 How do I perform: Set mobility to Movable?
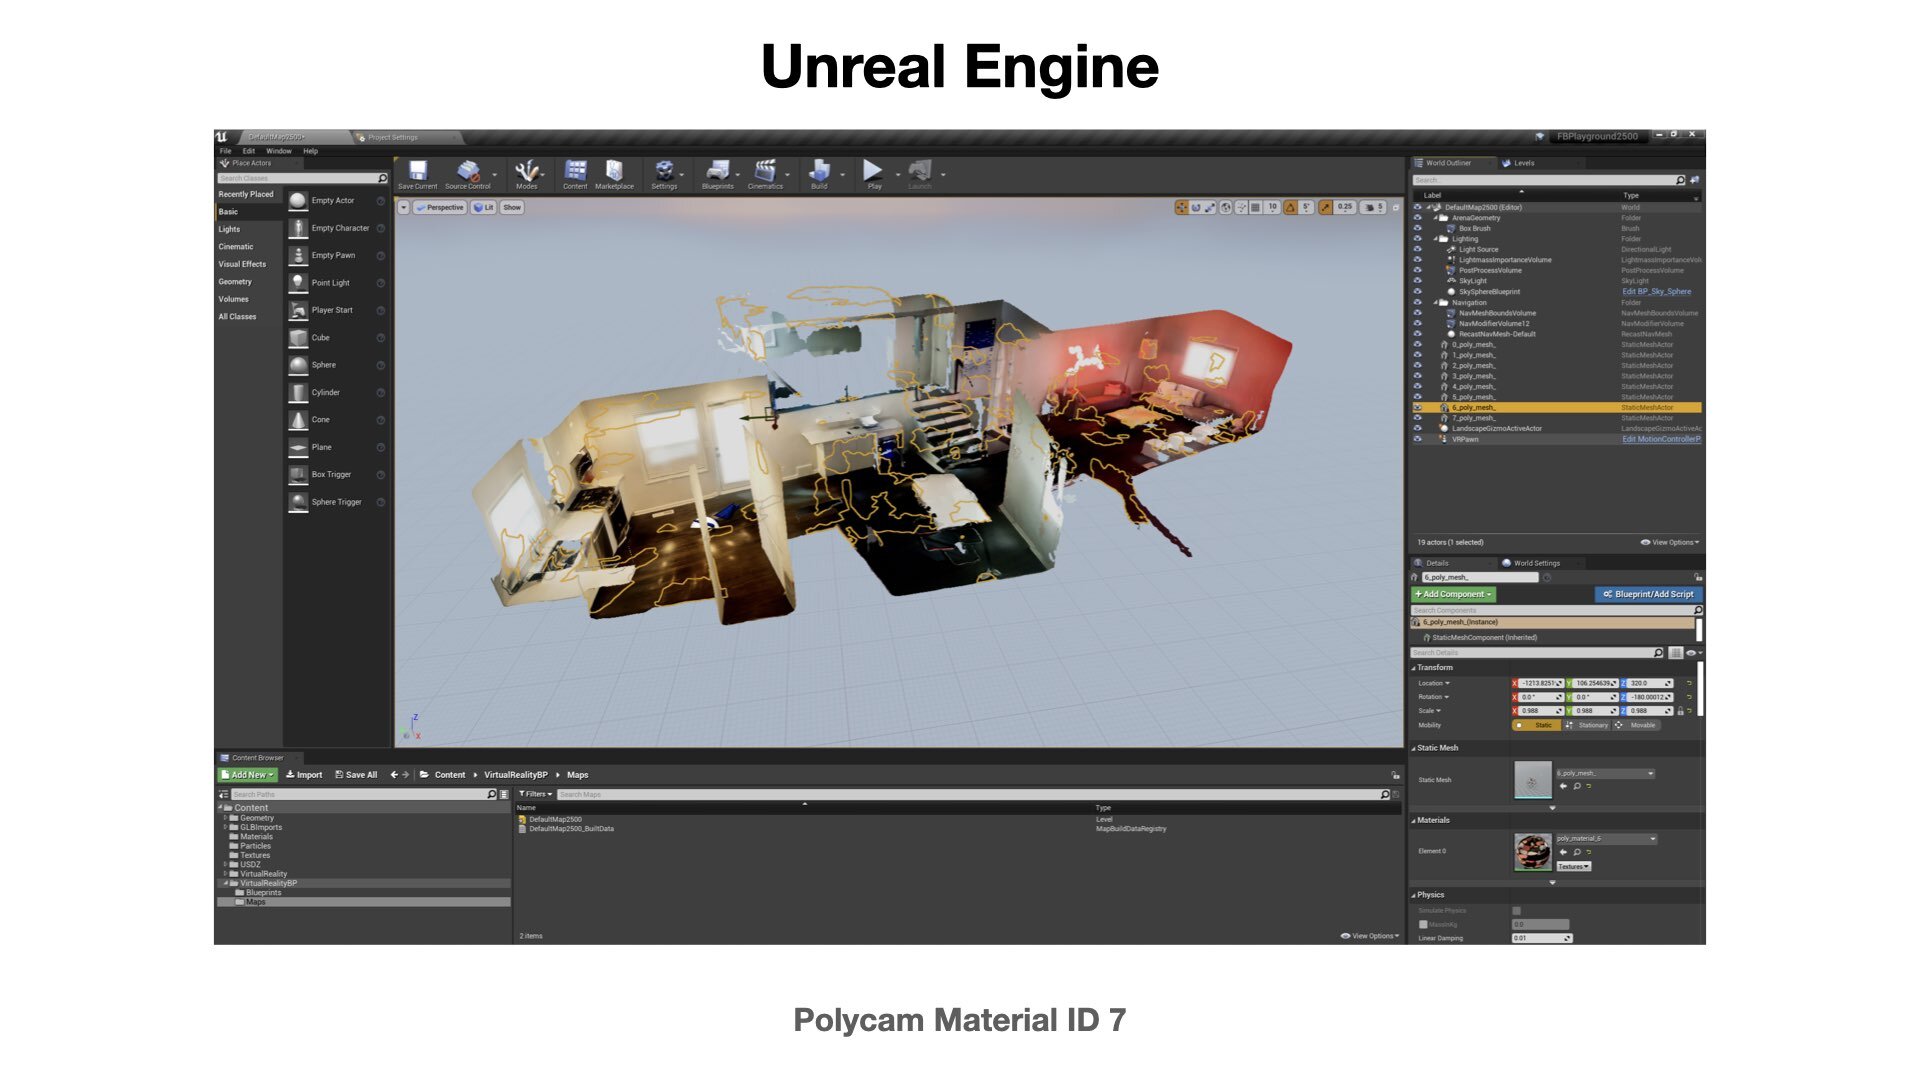click(x=1637, y=725)
